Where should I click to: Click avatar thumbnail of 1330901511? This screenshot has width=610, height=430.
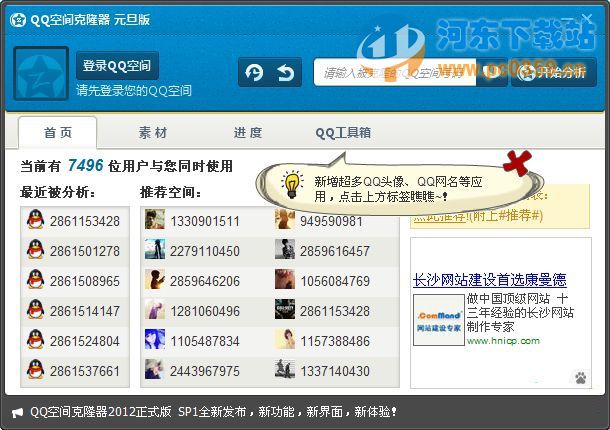point(155,219)
